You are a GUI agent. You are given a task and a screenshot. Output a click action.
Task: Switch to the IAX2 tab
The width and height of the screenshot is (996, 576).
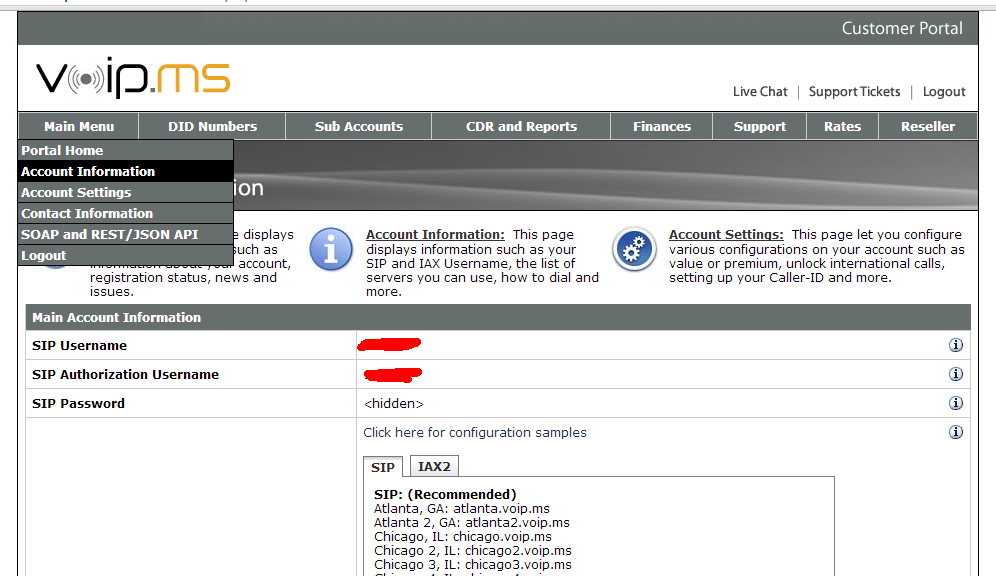pos(434,467)
